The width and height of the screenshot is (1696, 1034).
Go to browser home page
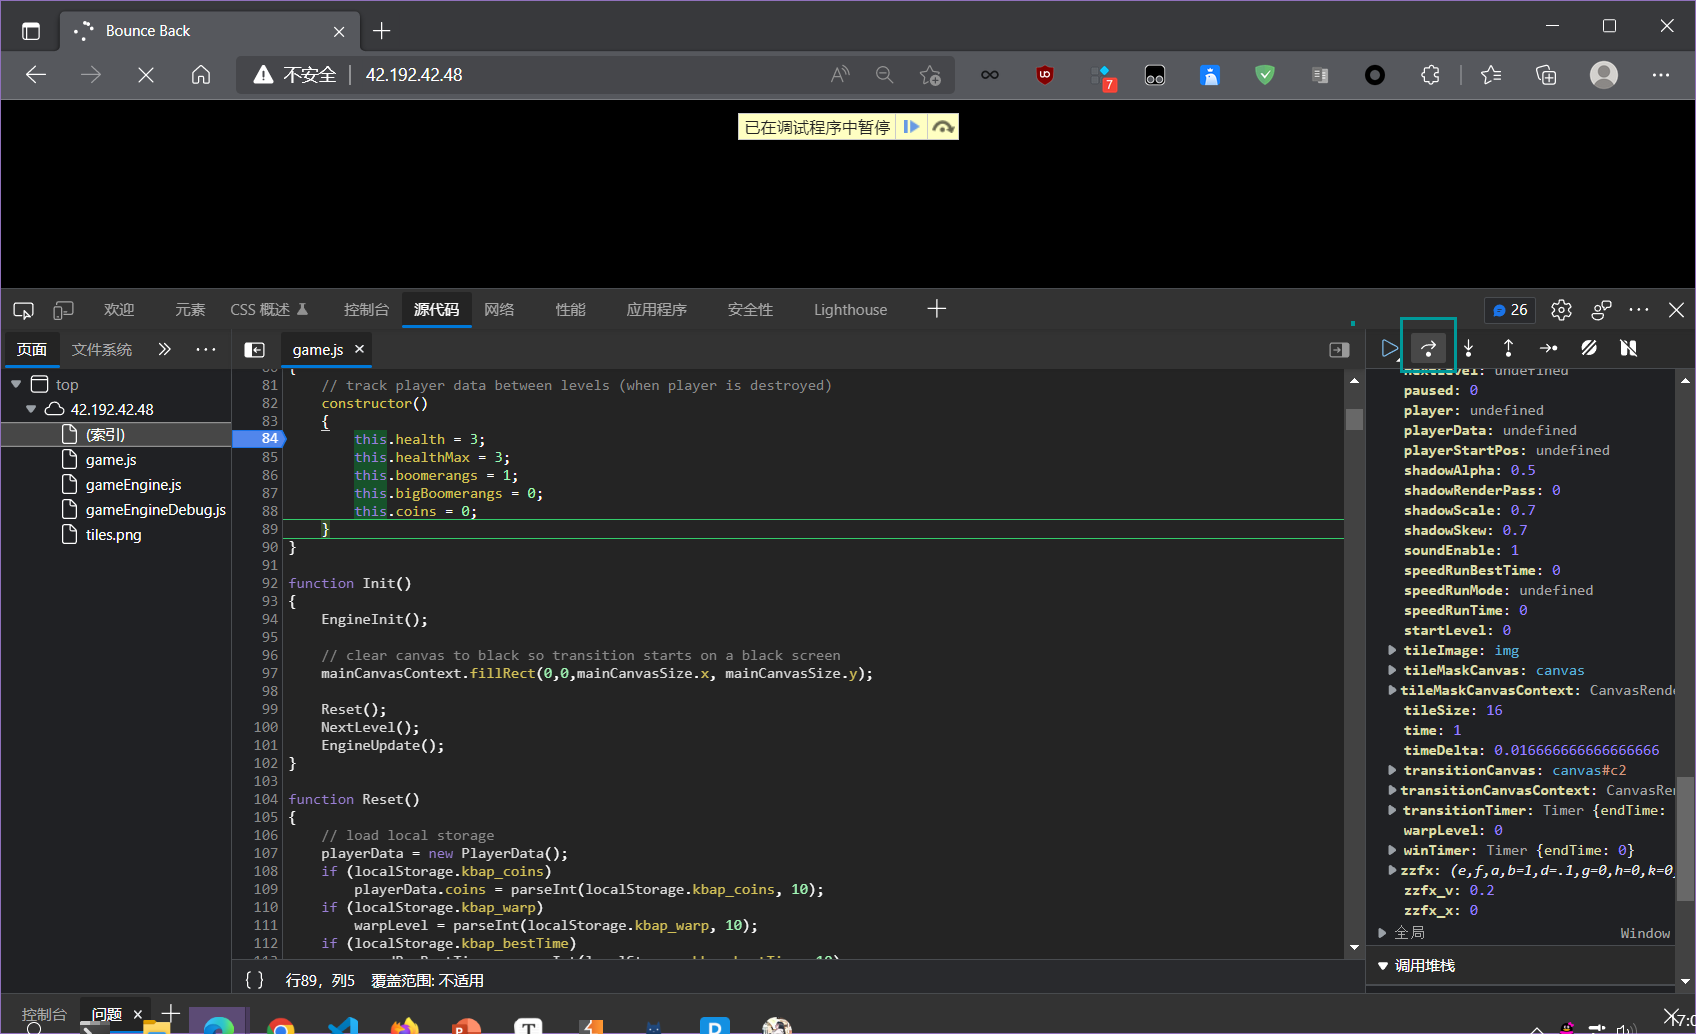[x=201, y=75]
